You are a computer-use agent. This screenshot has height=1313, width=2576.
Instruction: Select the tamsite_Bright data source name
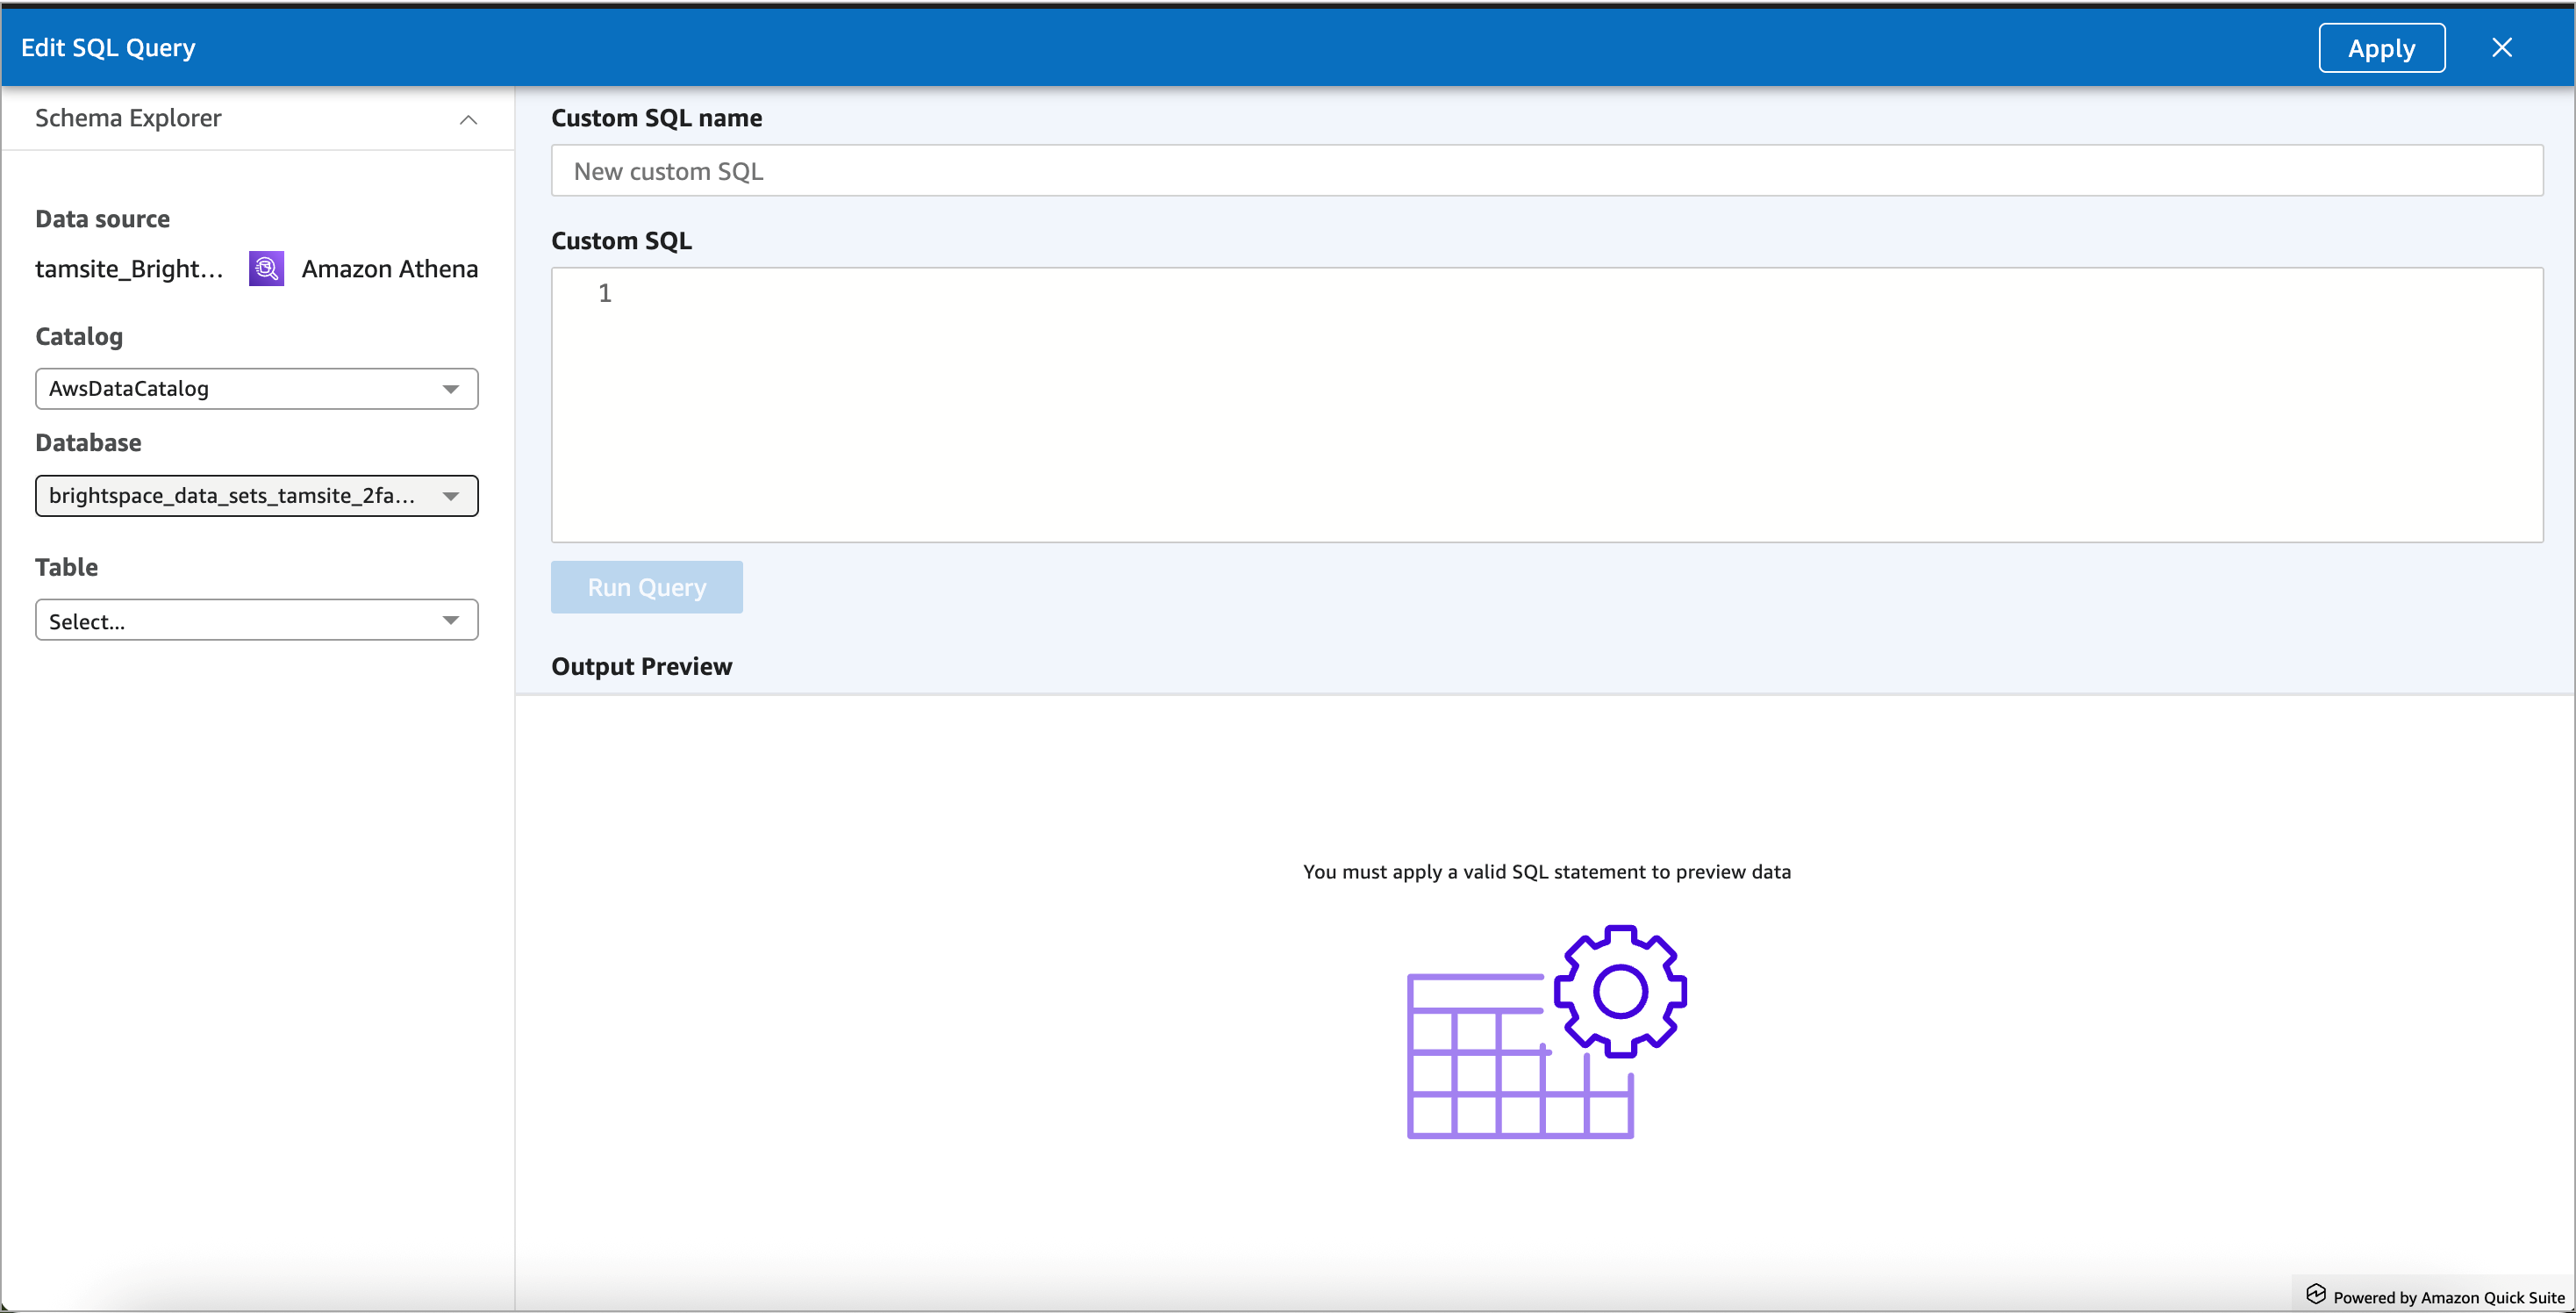[x=130, y=268]
